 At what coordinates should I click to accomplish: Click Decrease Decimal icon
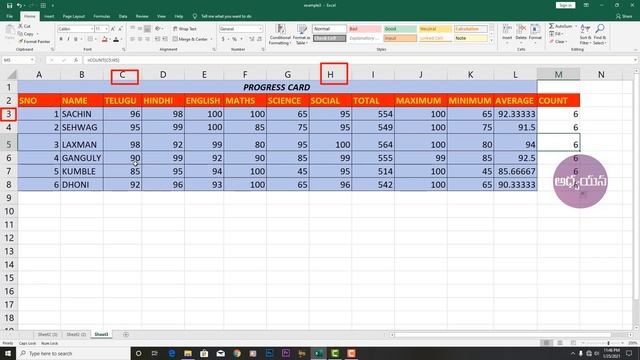259,39
